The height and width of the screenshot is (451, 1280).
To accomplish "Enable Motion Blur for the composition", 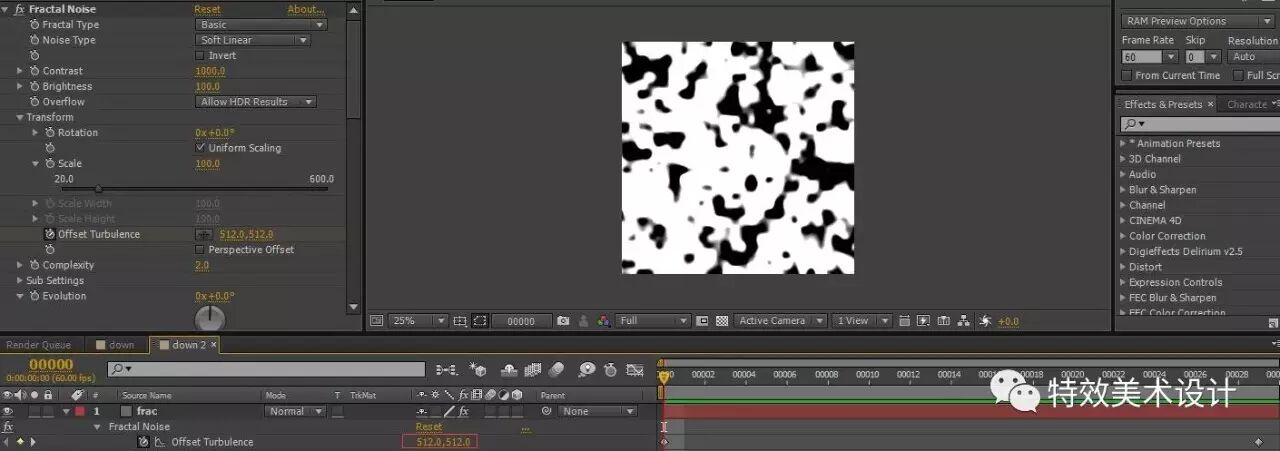I will 556,370.
